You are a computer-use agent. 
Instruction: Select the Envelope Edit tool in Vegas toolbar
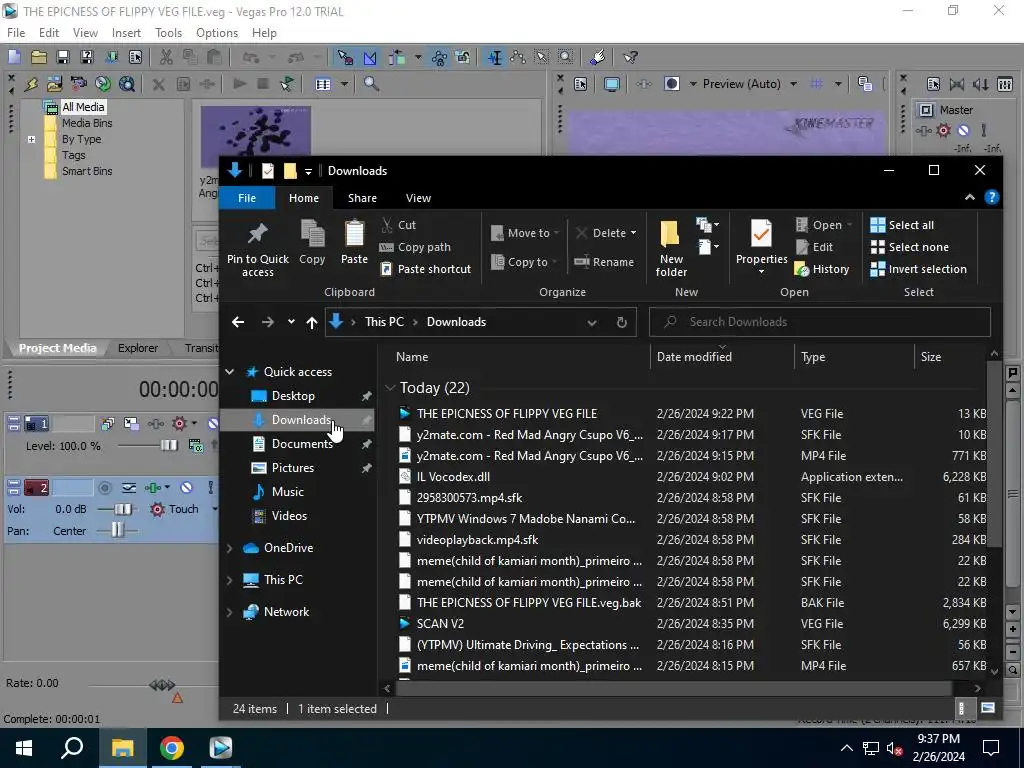(x=519, y=57)
